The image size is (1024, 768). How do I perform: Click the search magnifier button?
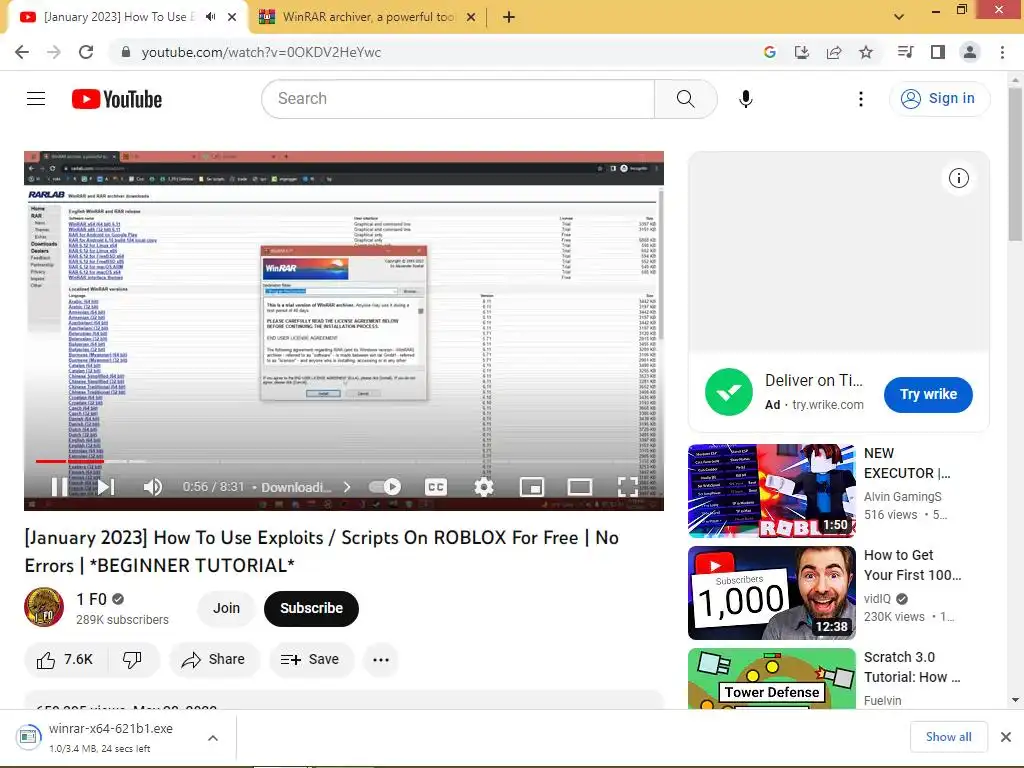[685, 99]
